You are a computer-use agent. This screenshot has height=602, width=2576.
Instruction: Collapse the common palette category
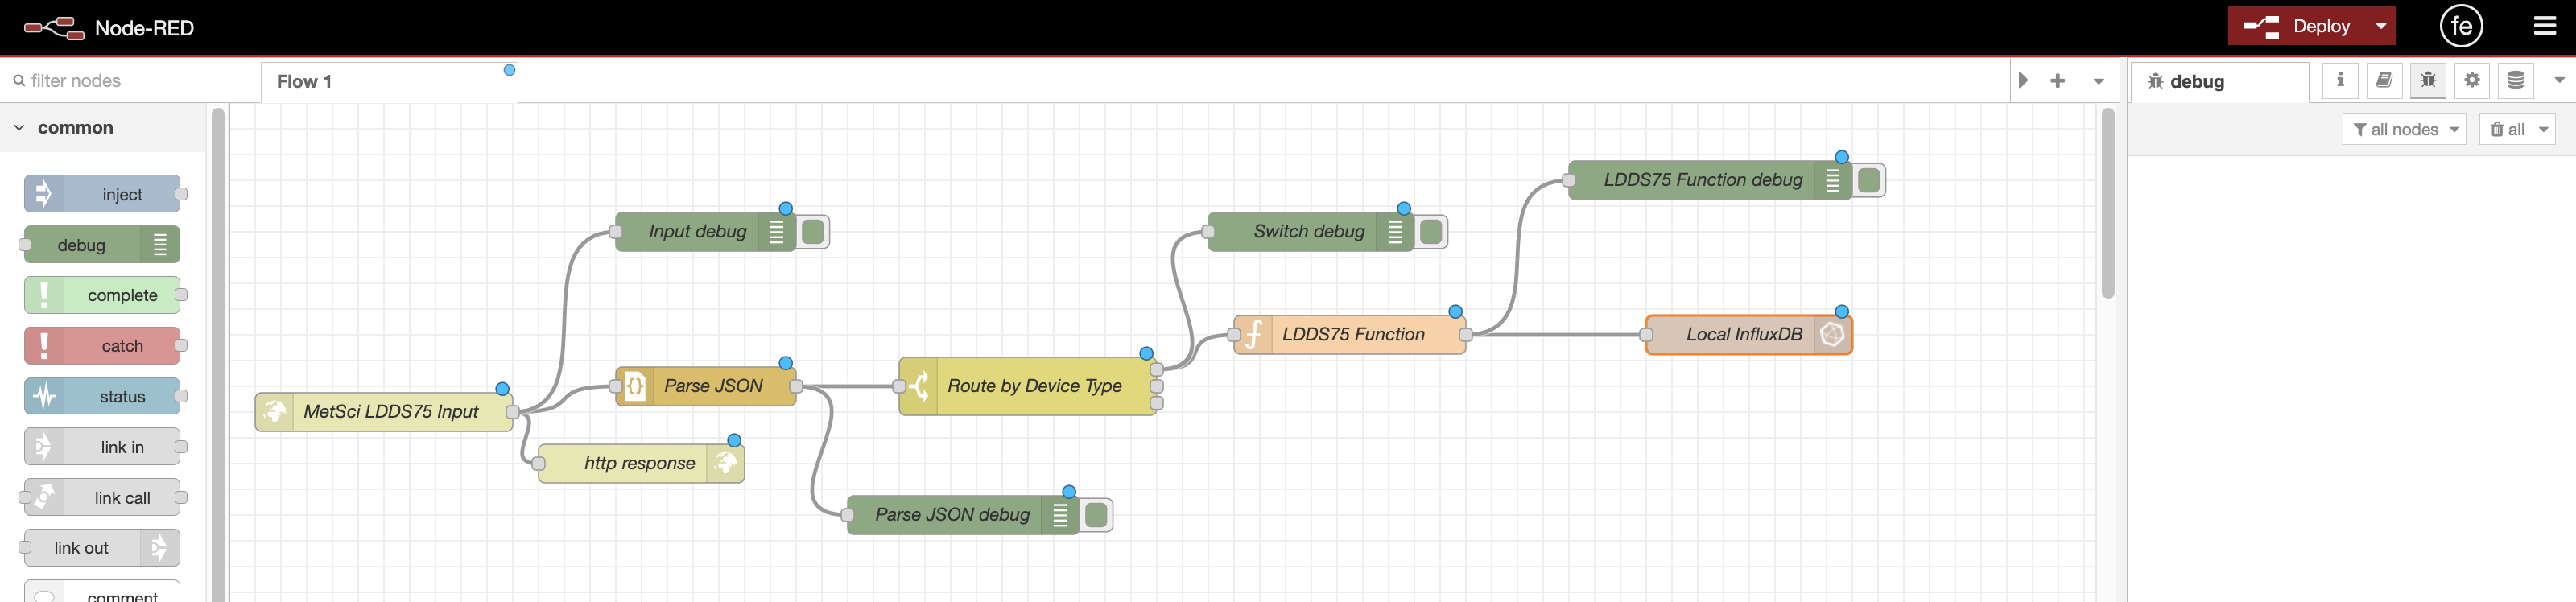[x=103, y=128]
